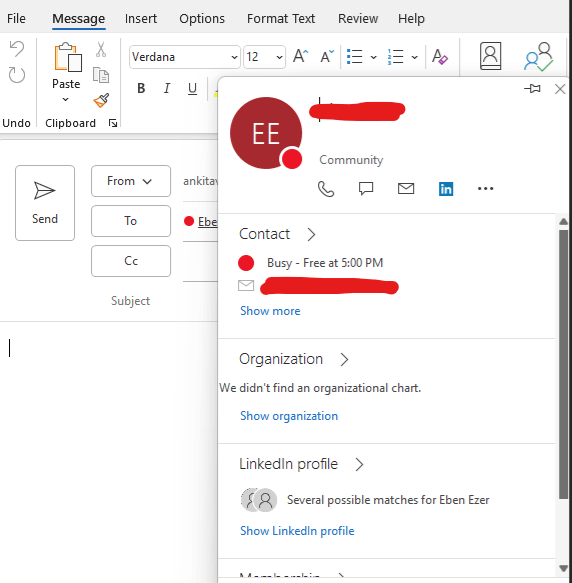This screenshot has height=583, width=572.
Task: Click the Check Names icon
Action: [538, 57]
